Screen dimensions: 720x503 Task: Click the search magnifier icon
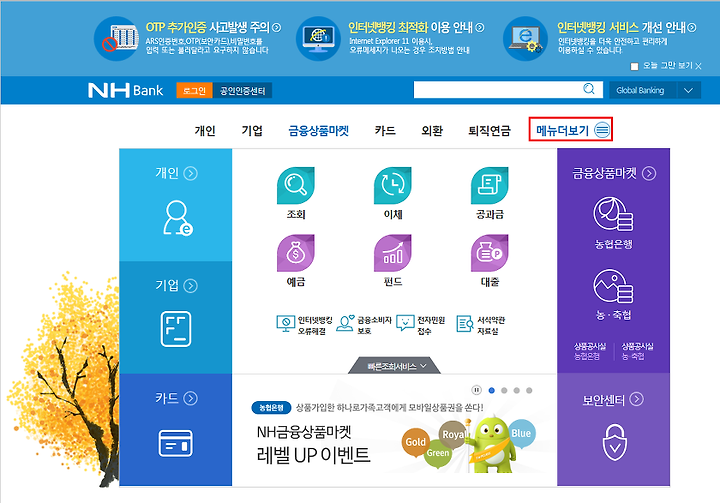(x=589, y=89)
